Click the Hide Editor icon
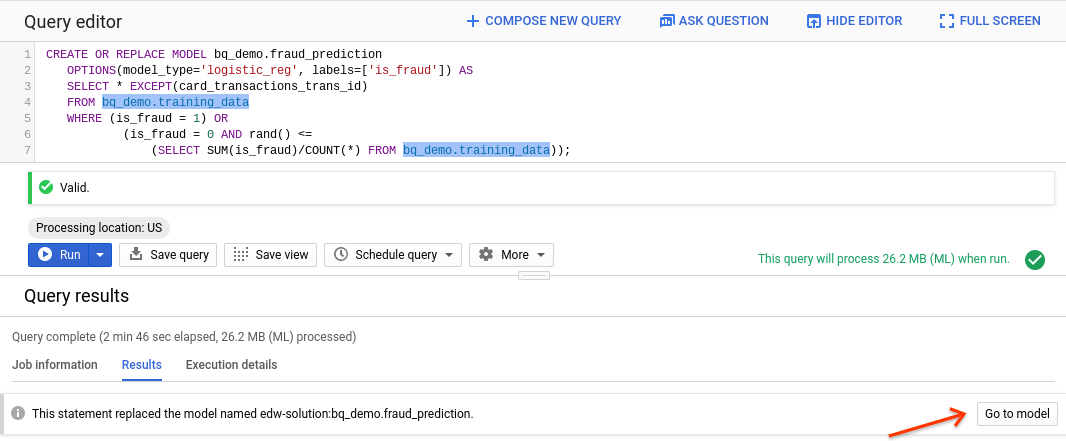Viewport: 1066px width, 441px height. (814, 21)
